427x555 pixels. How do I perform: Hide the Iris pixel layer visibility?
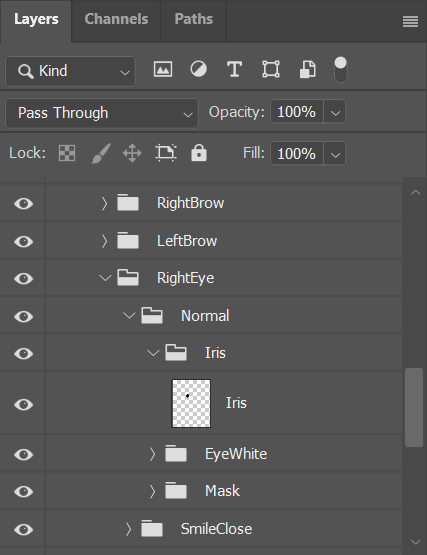(x=24, y=404)
